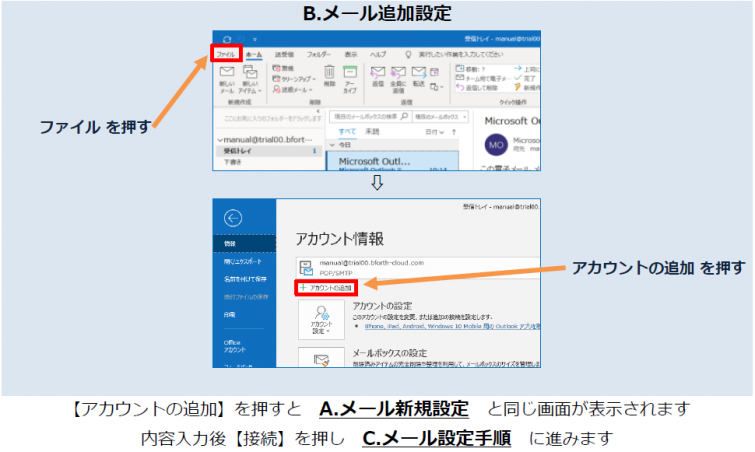The image size is (755, 452).
Task: Click the 全員に返信 icon
Action: click(401, 76)
